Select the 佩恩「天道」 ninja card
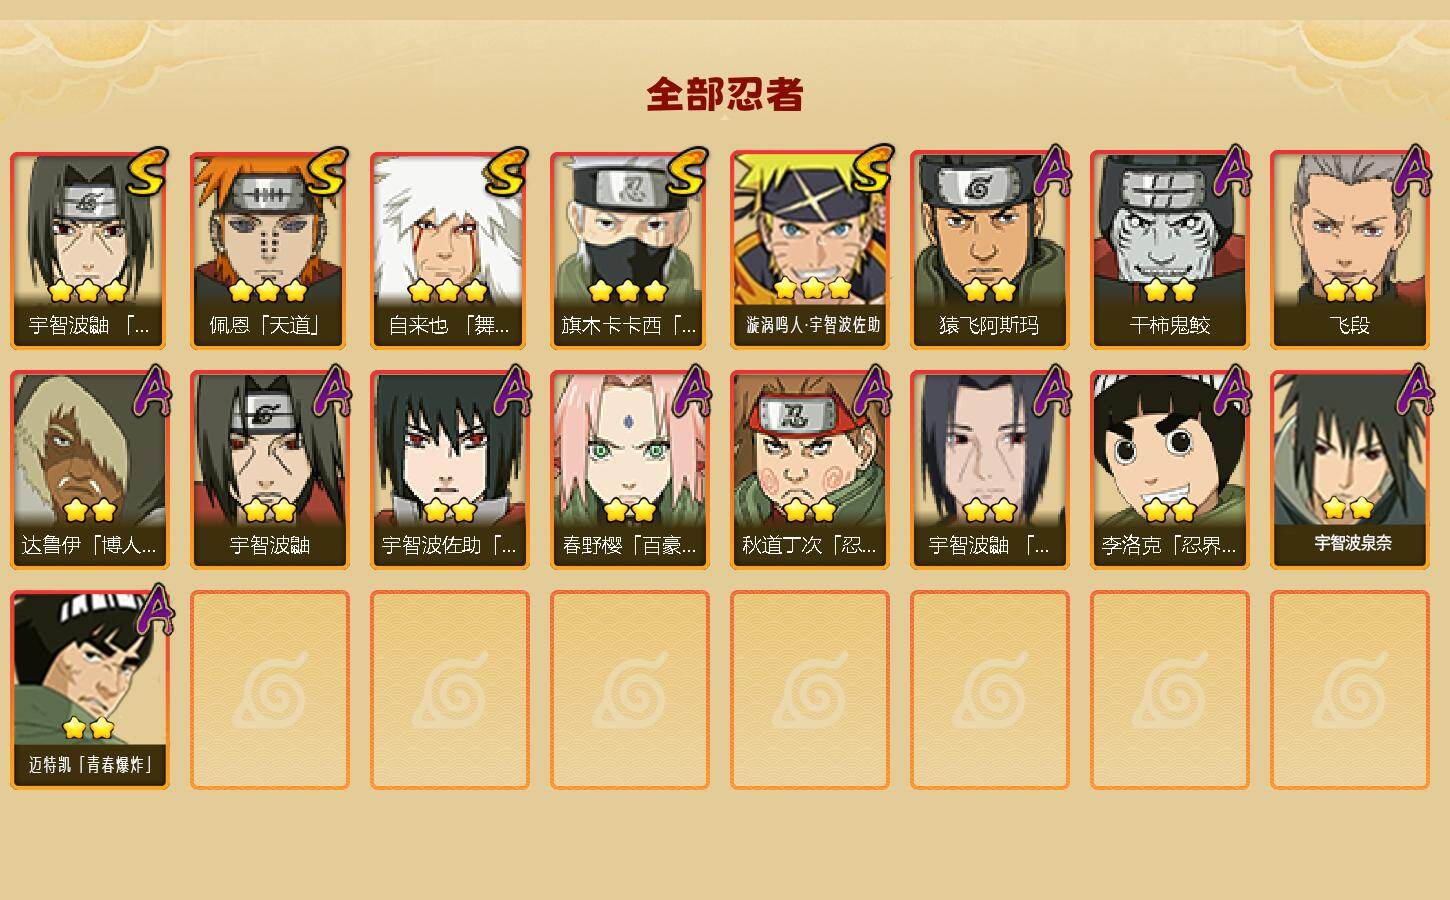Image resolution: width=1450 pixels, height=900 pixels. [x=269, y=250]
